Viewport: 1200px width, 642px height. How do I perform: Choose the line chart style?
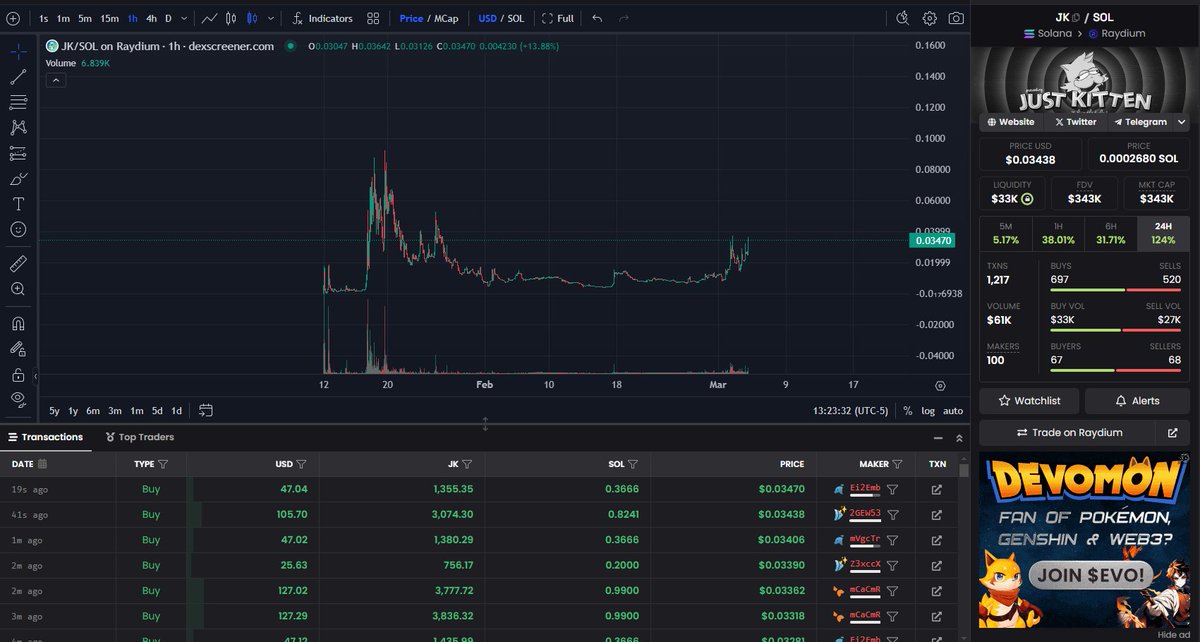(209, 18)
